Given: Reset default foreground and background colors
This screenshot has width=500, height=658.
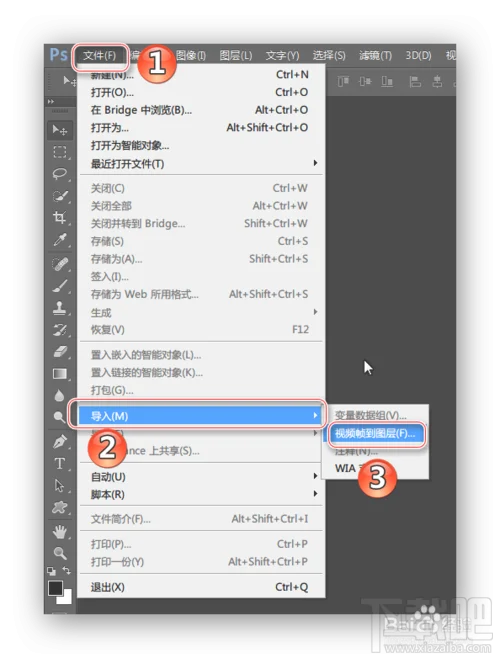Looking at the screenshot, I should [x=51, y=571].
